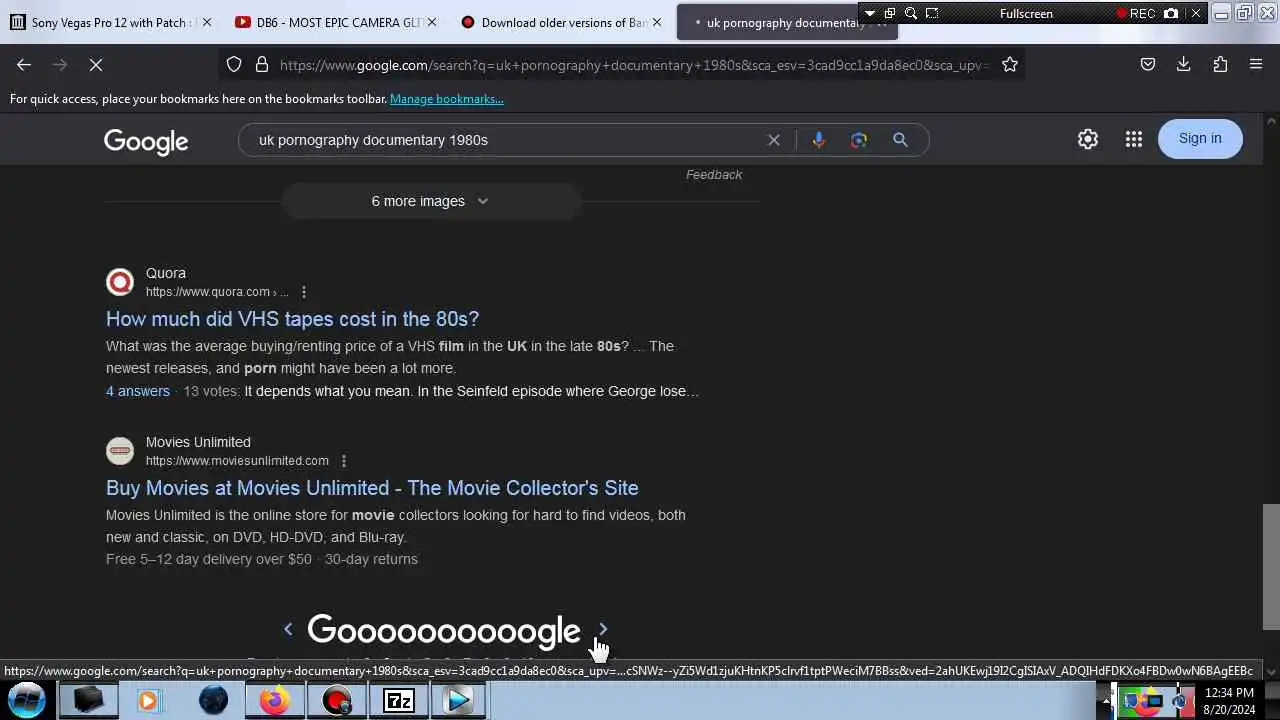Click the Movies Unlimited source name
The width and height of the screenshot is (1280, 720).
198,442
